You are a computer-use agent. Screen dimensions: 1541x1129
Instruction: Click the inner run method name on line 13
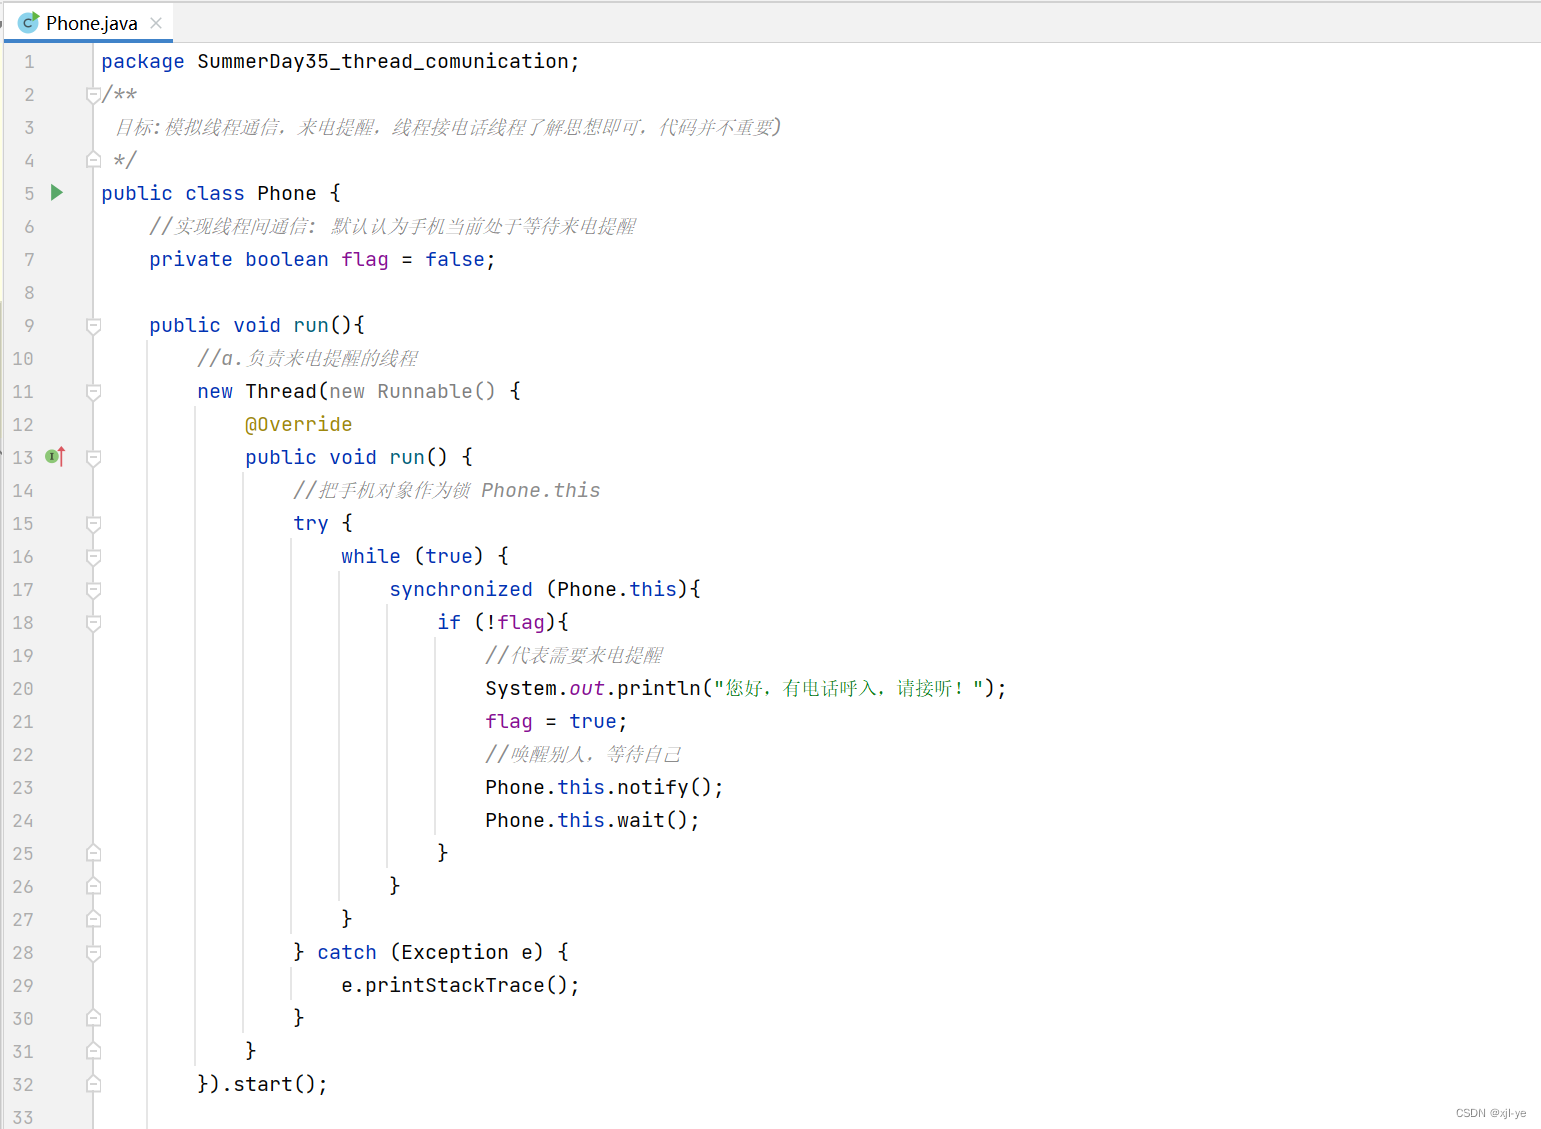click(407, 458)
